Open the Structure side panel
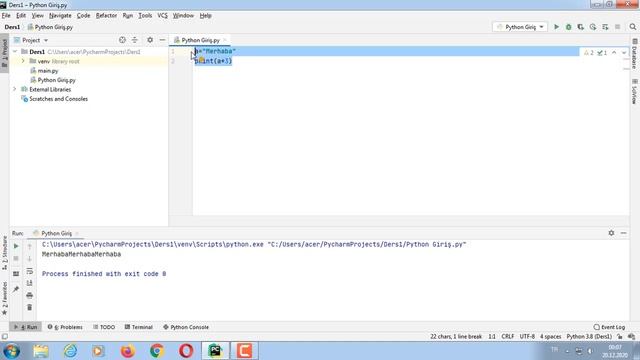The width and height of the screenshot is (640, 360). coord(4,252)
